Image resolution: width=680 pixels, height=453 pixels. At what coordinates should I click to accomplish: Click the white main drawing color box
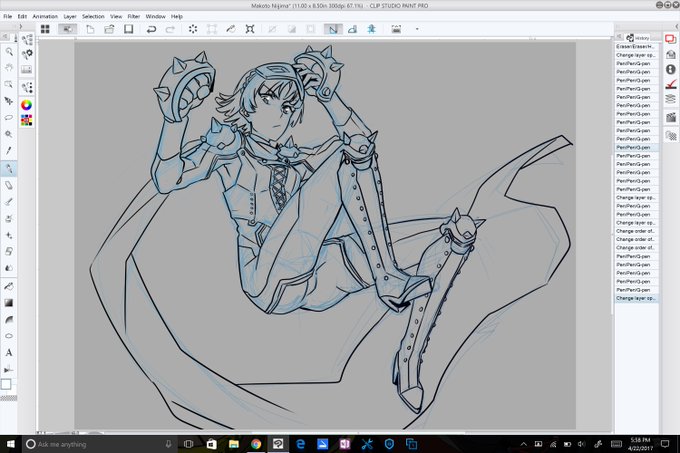6,384
